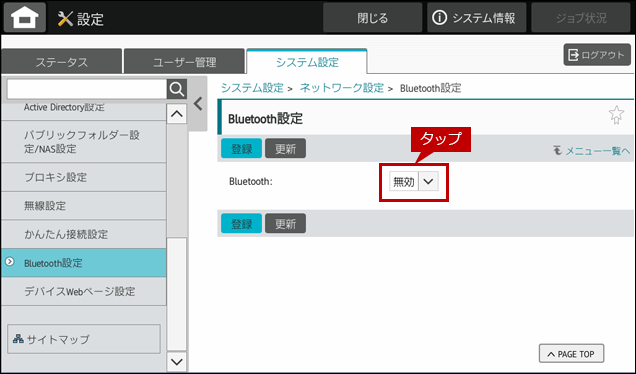Image resolution: width=636 pixels, height=374 pixels.
Task: Click the top 登録 button
Action: (x=241, y=149)
